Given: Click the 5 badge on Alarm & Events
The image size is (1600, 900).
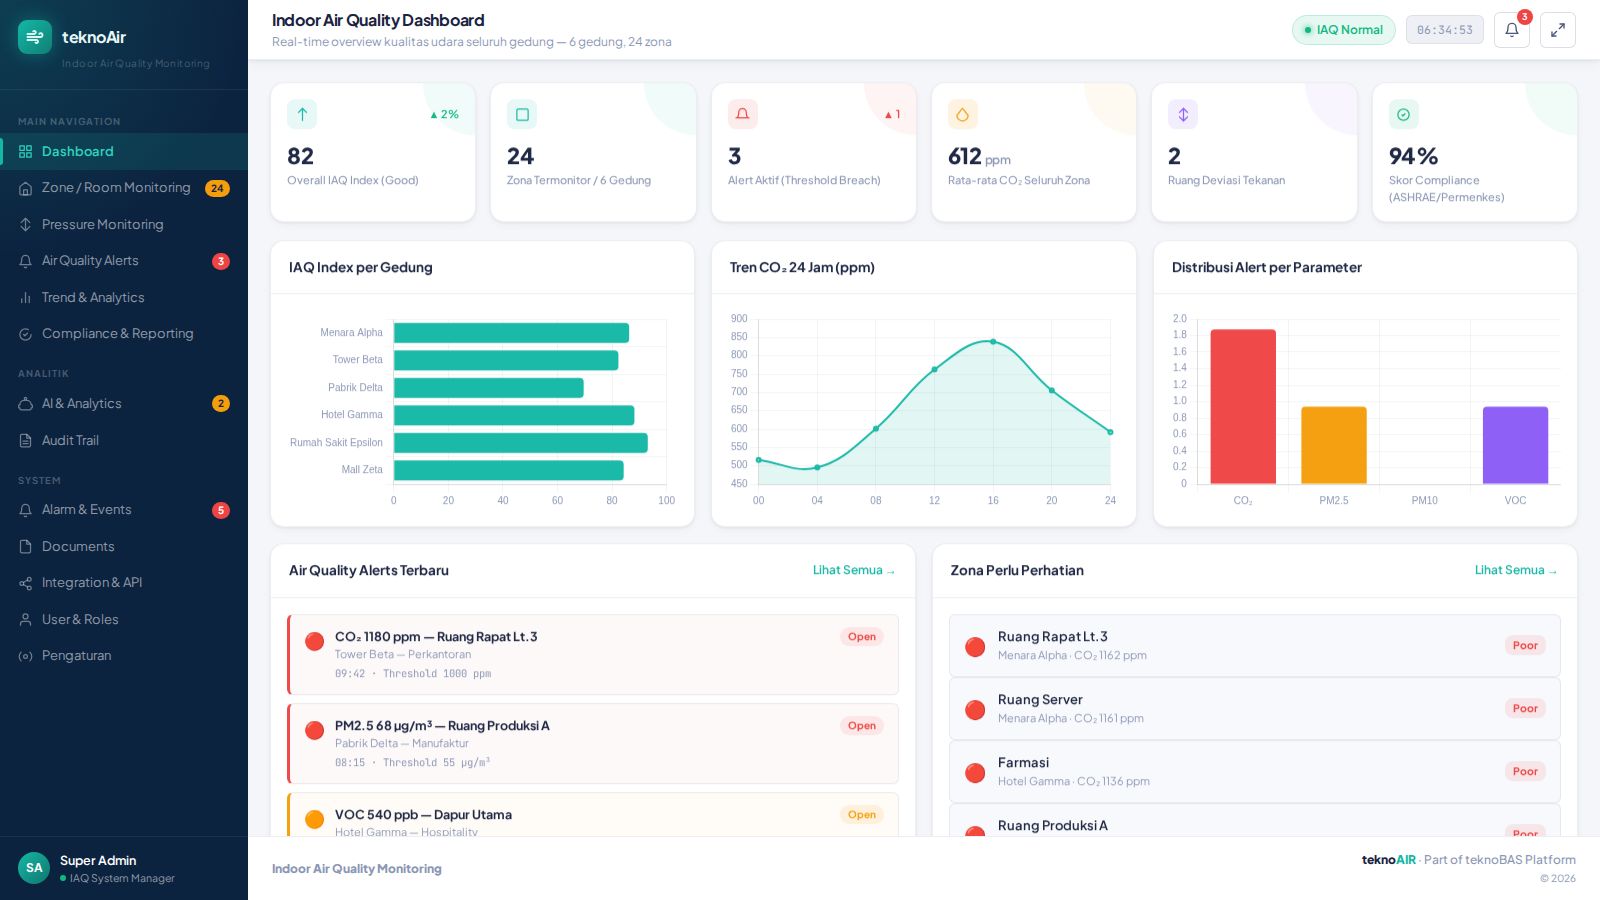Looking at the screenshot, I should (221, 510).
